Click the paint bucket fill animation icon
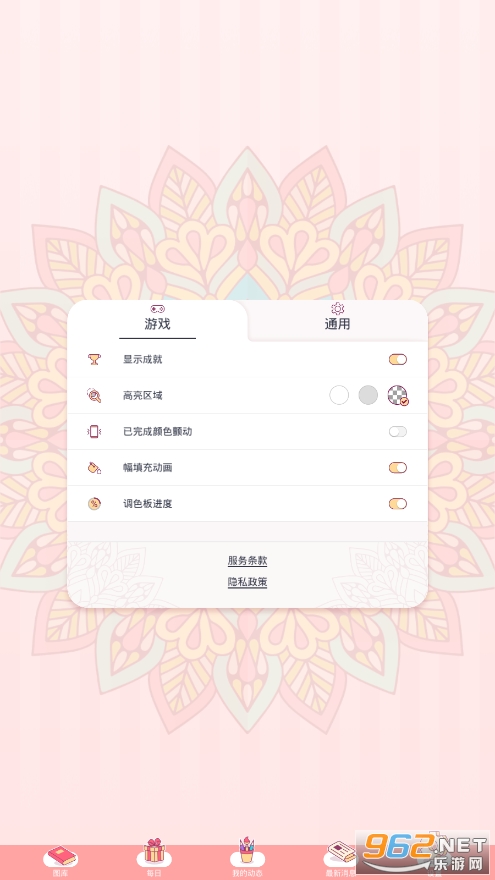Screen dimensions: 495x880 coord(94,468)
